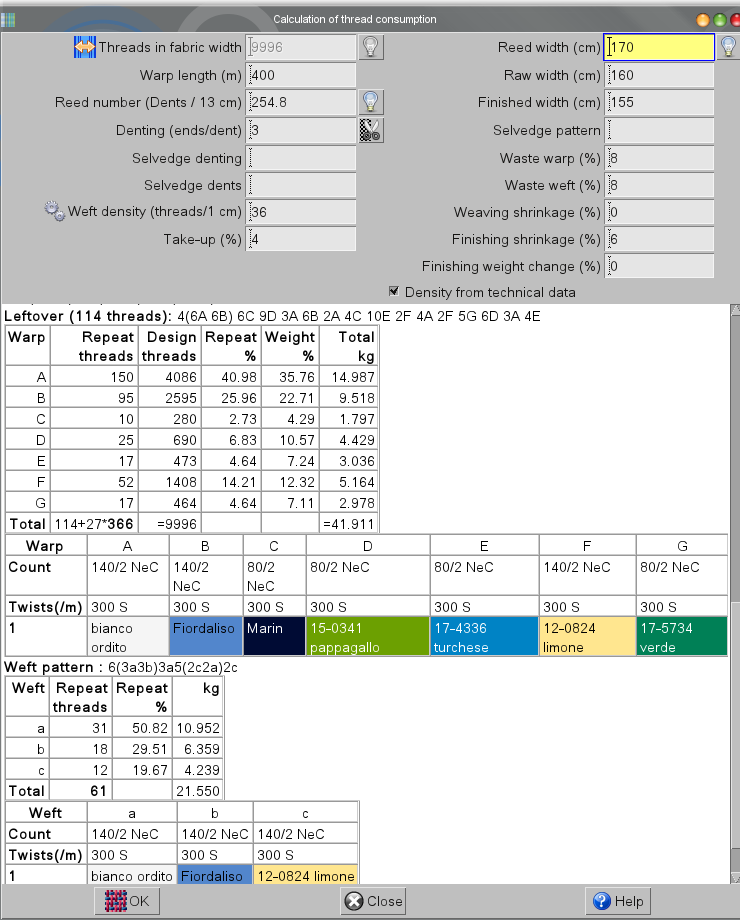Click the scissors icon beside Denting field
The height and width of the screenshot is (920, 740).
tap(370, 130)
